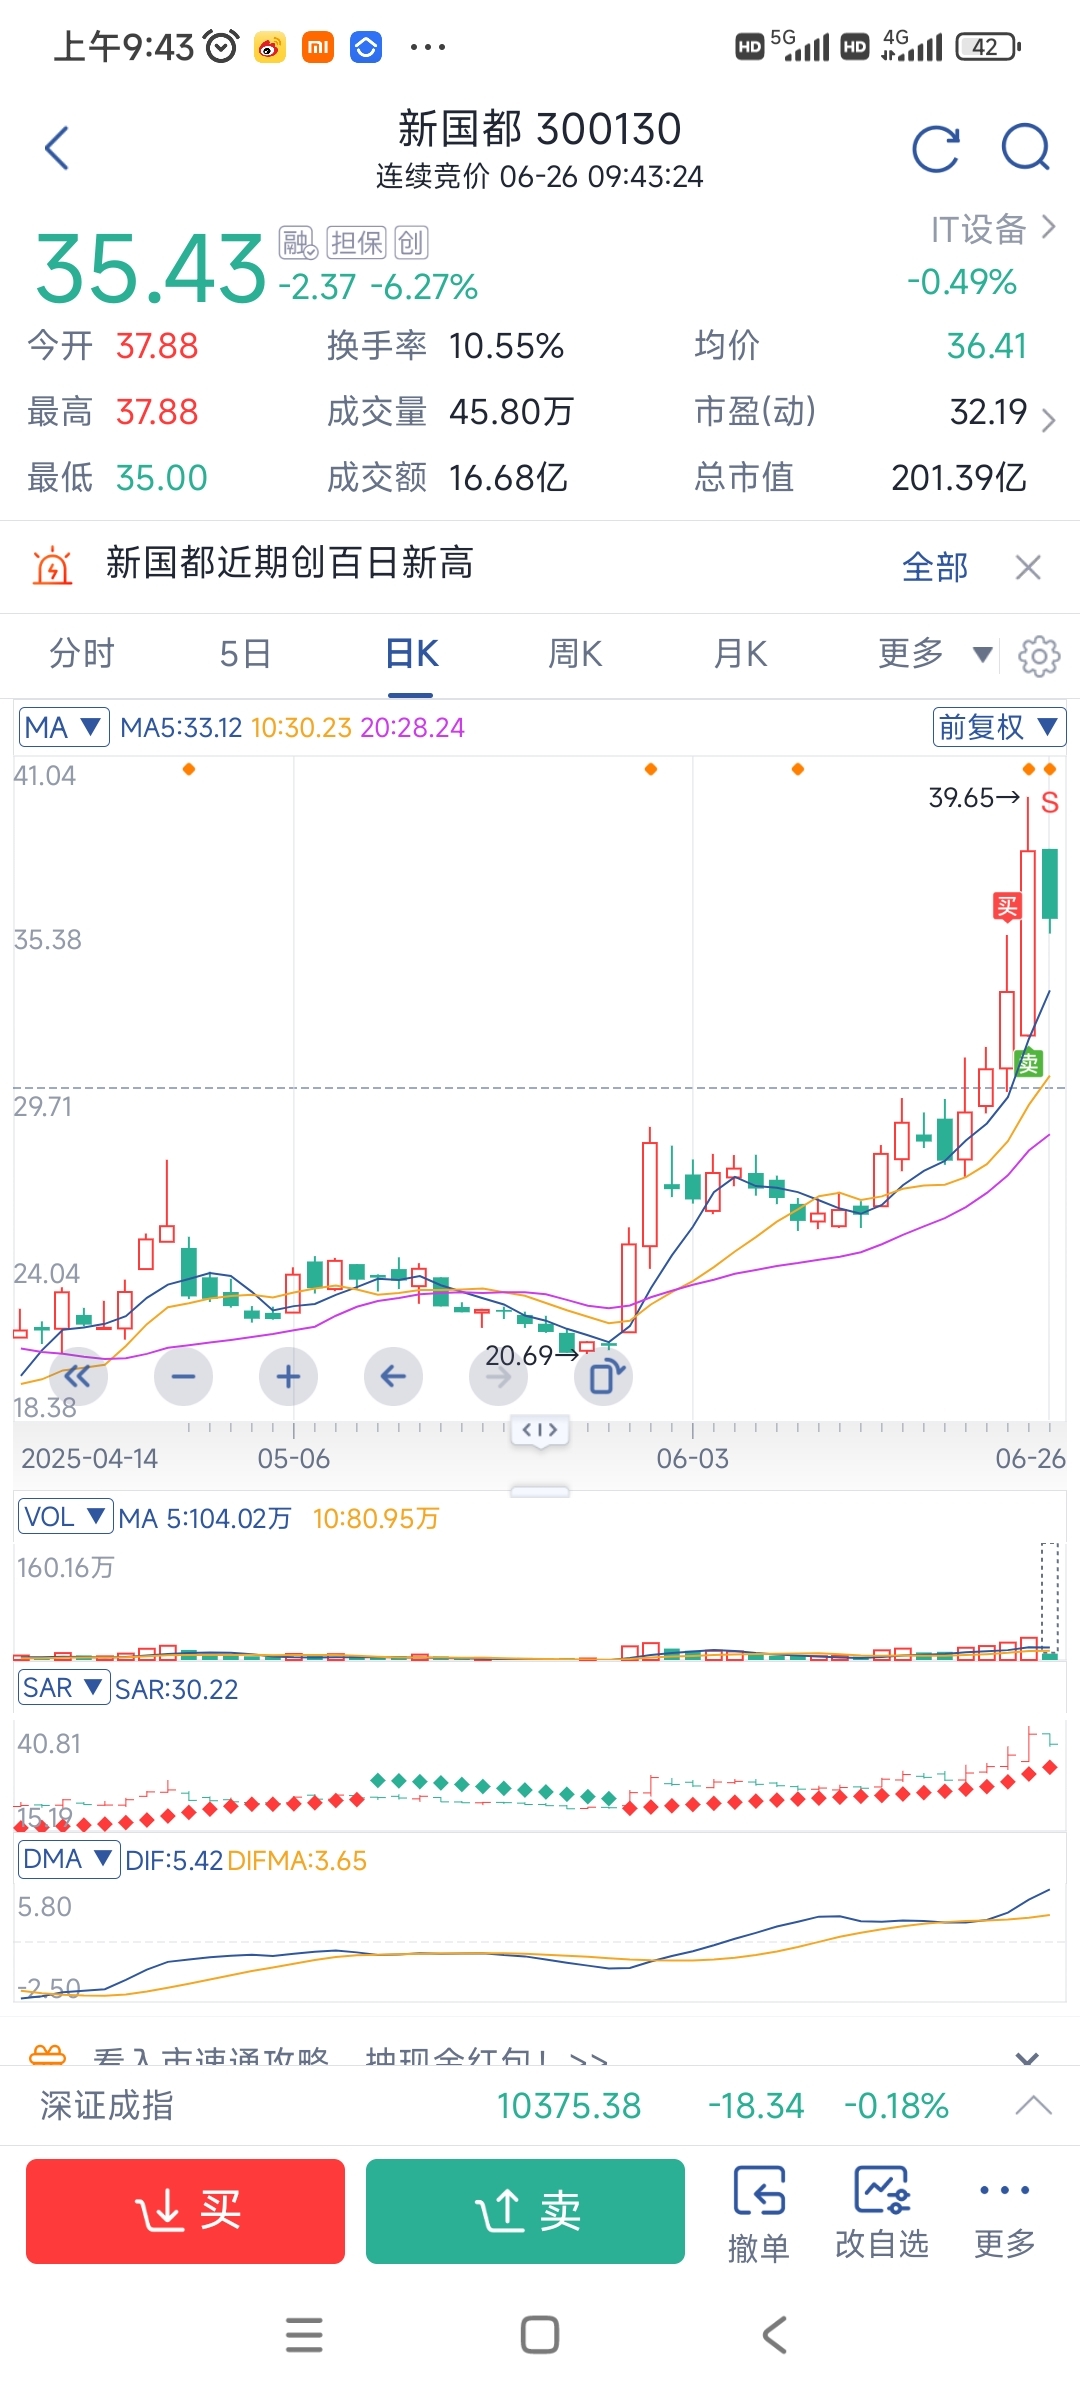Viewport: 1080px width, 2400px height.
Task: Expand the 深证成指 index bar
Action: 1033,2105
